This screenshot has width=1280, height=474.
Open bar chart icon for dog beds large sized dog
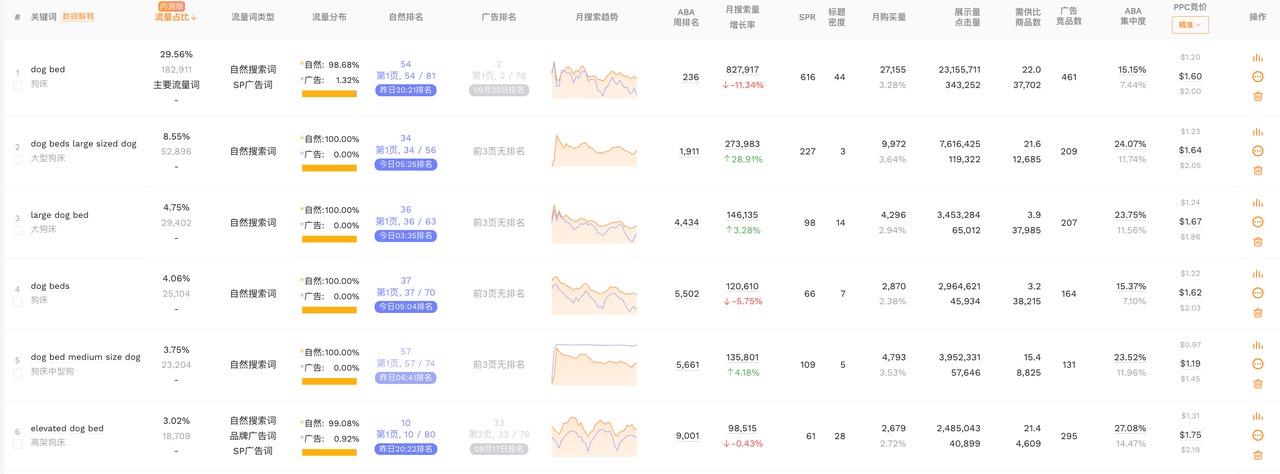(x=1257, y=132)
